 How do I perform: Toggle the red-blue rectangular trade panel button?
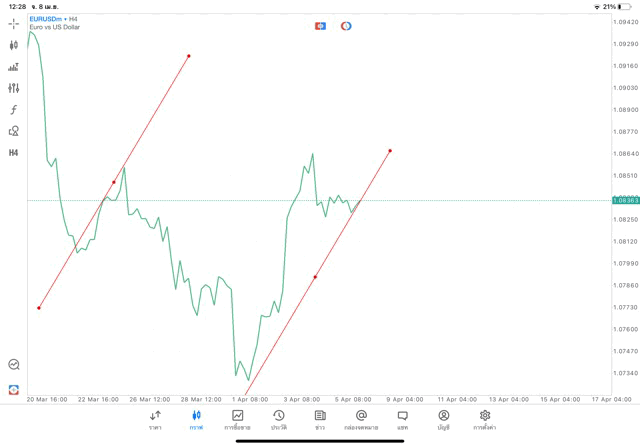320,26
